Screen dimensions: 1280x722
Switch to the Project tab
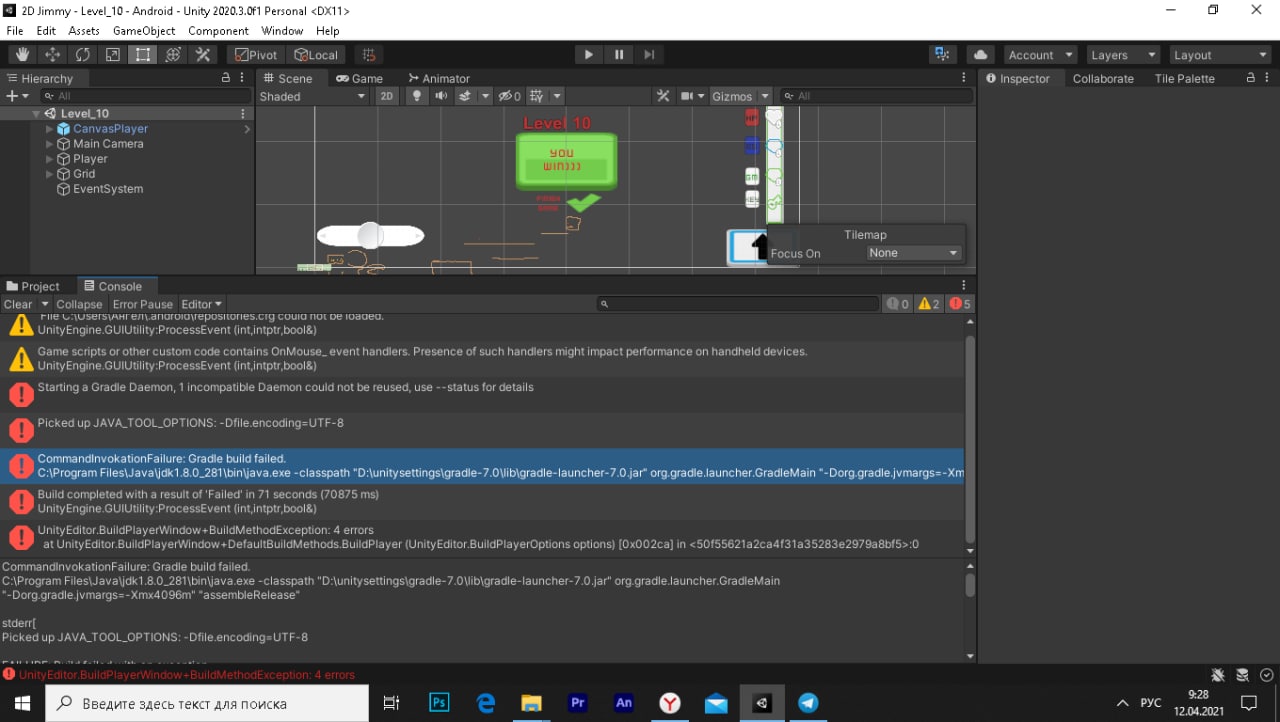(33, 286)
